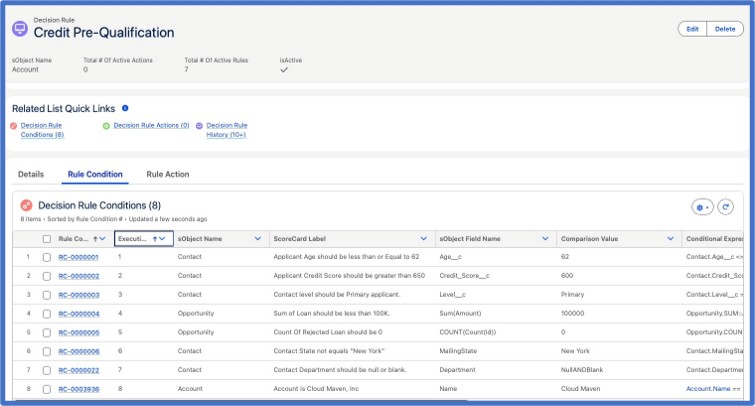
Task: Click the green Decision Rule Actions quick link icon
Action: (106, 126)
